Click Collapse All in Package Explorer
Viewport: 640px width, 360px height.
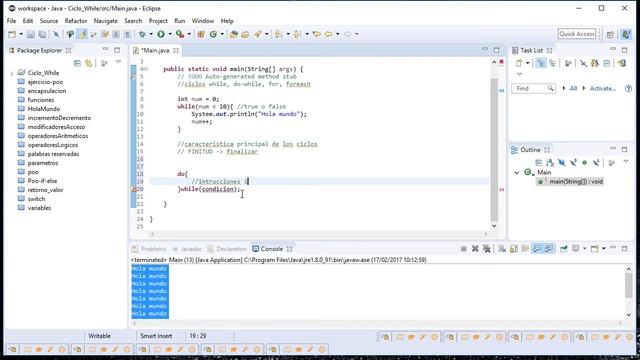pyautogui.click(x=77, y=63)
